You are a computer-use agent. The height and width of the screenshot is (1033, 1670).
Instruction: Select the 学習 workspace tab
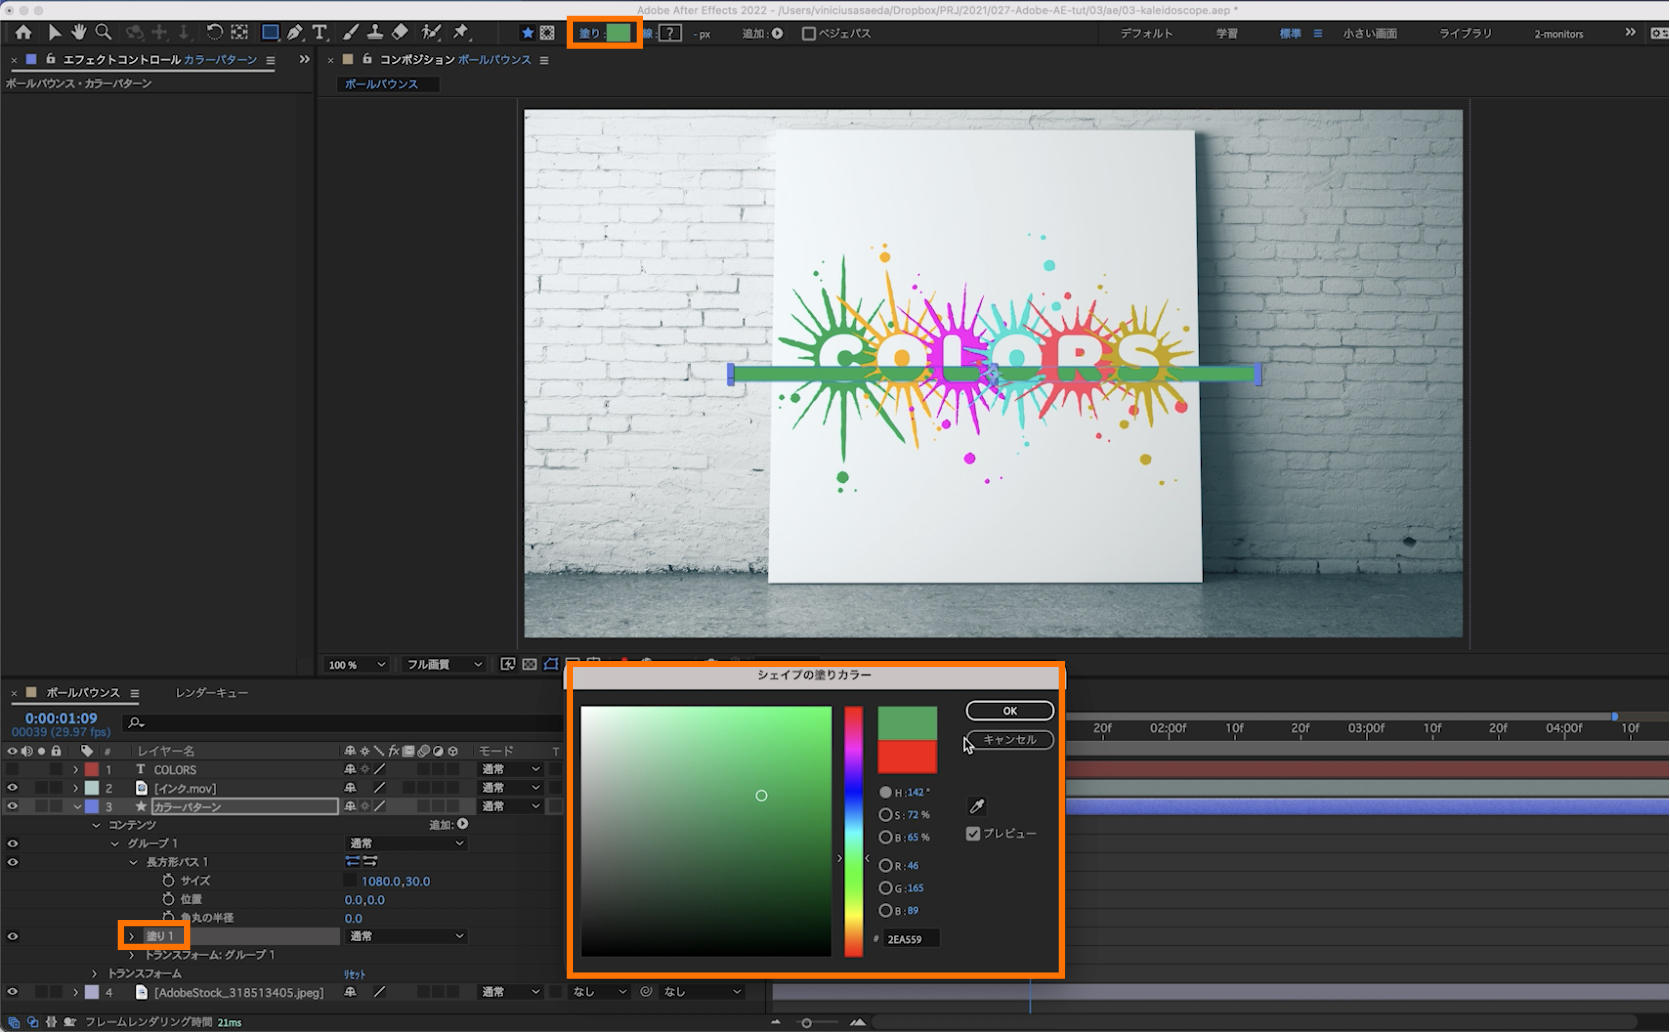coord(1227,34)
